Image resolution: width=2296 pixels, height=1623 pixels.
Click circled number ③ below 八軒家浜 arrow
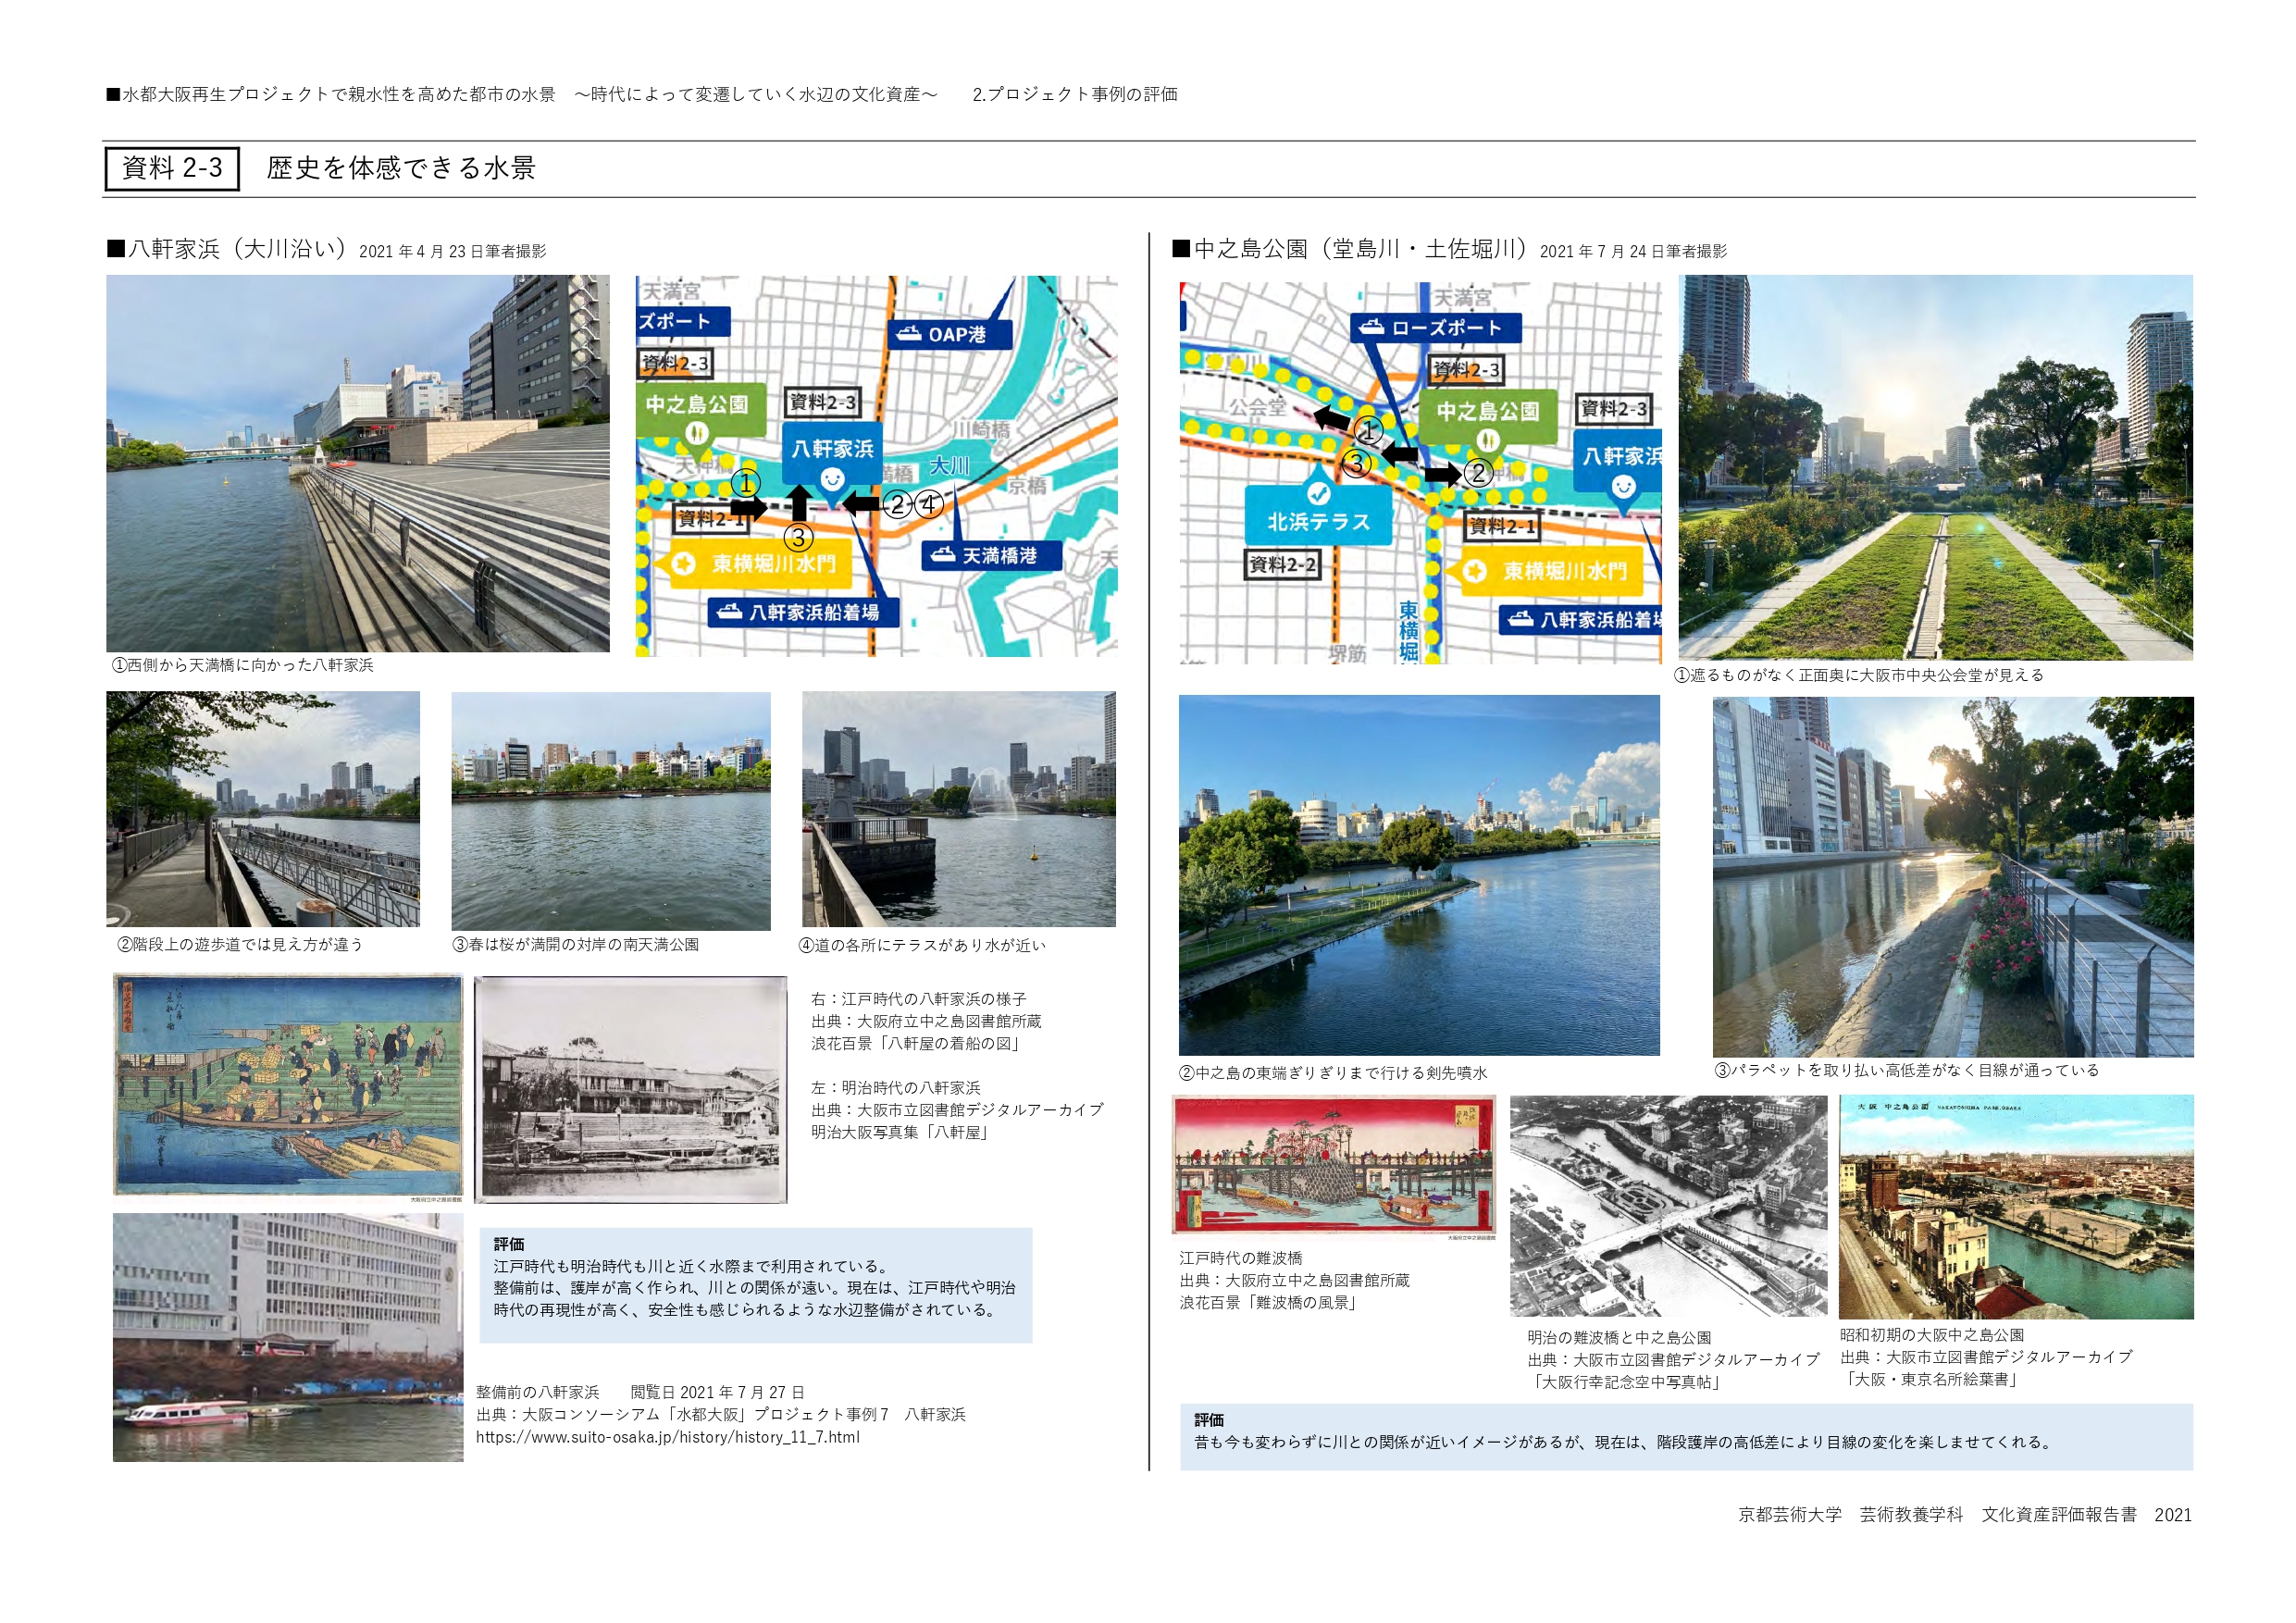[x=797, y=538]
